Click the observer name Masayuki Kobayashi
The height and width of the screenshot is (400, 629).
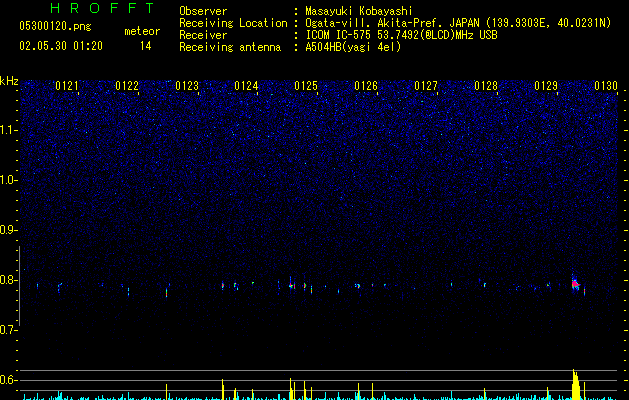click(x=359, y=11)
